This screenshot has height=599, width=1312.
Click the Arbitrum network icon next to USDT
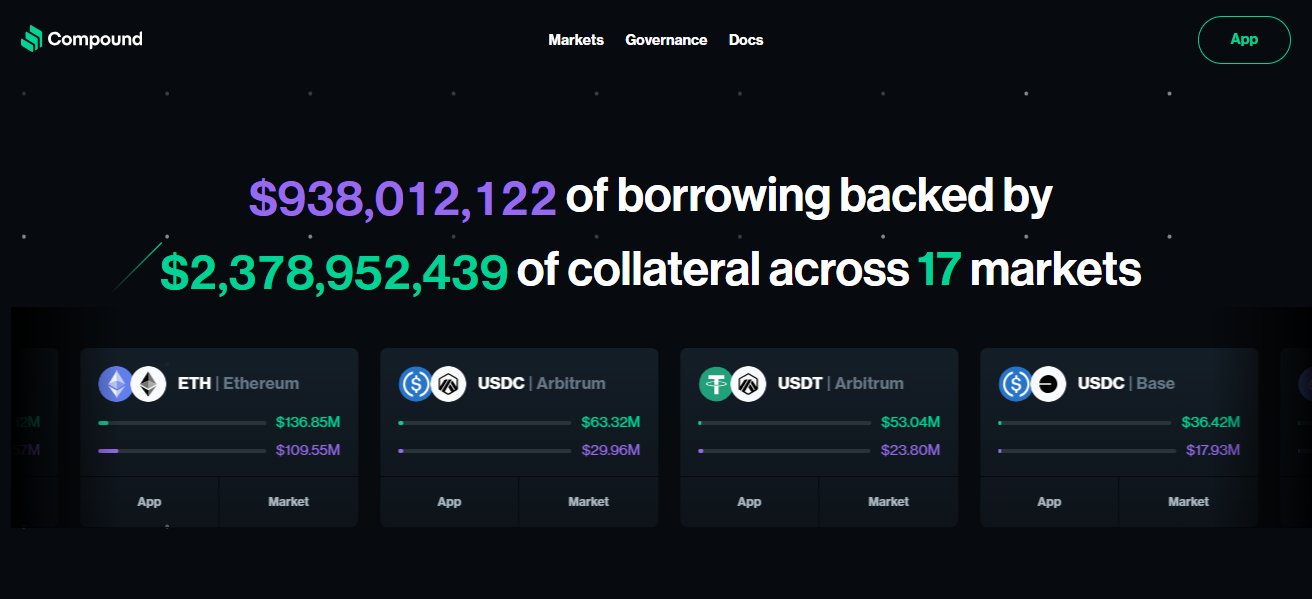point(748,383)
